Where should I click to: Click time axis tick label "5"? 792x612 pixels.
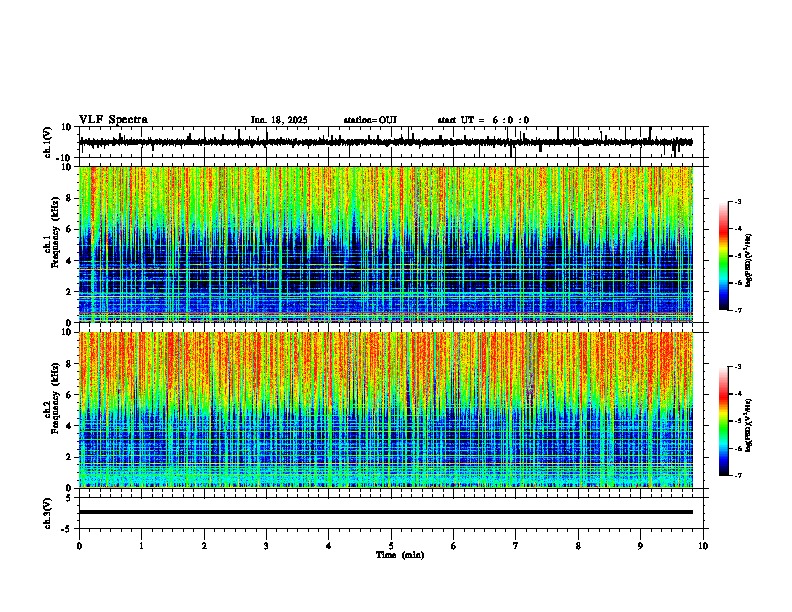click(x=391, y=546)
